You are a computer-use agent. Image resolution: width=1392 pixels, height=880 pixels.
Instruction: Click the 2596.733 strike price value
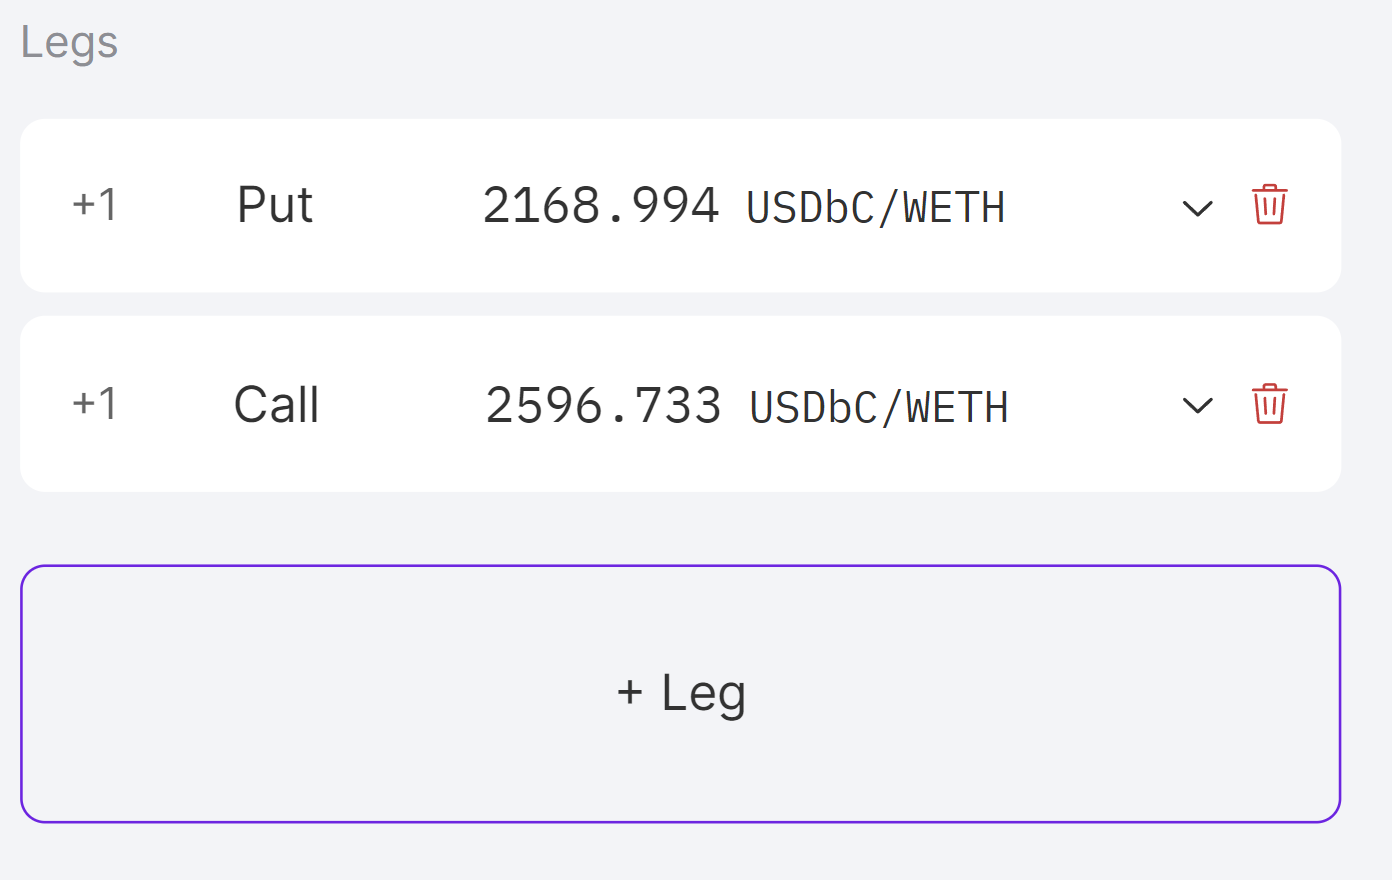pyautogui.click(x=603, y=406)
